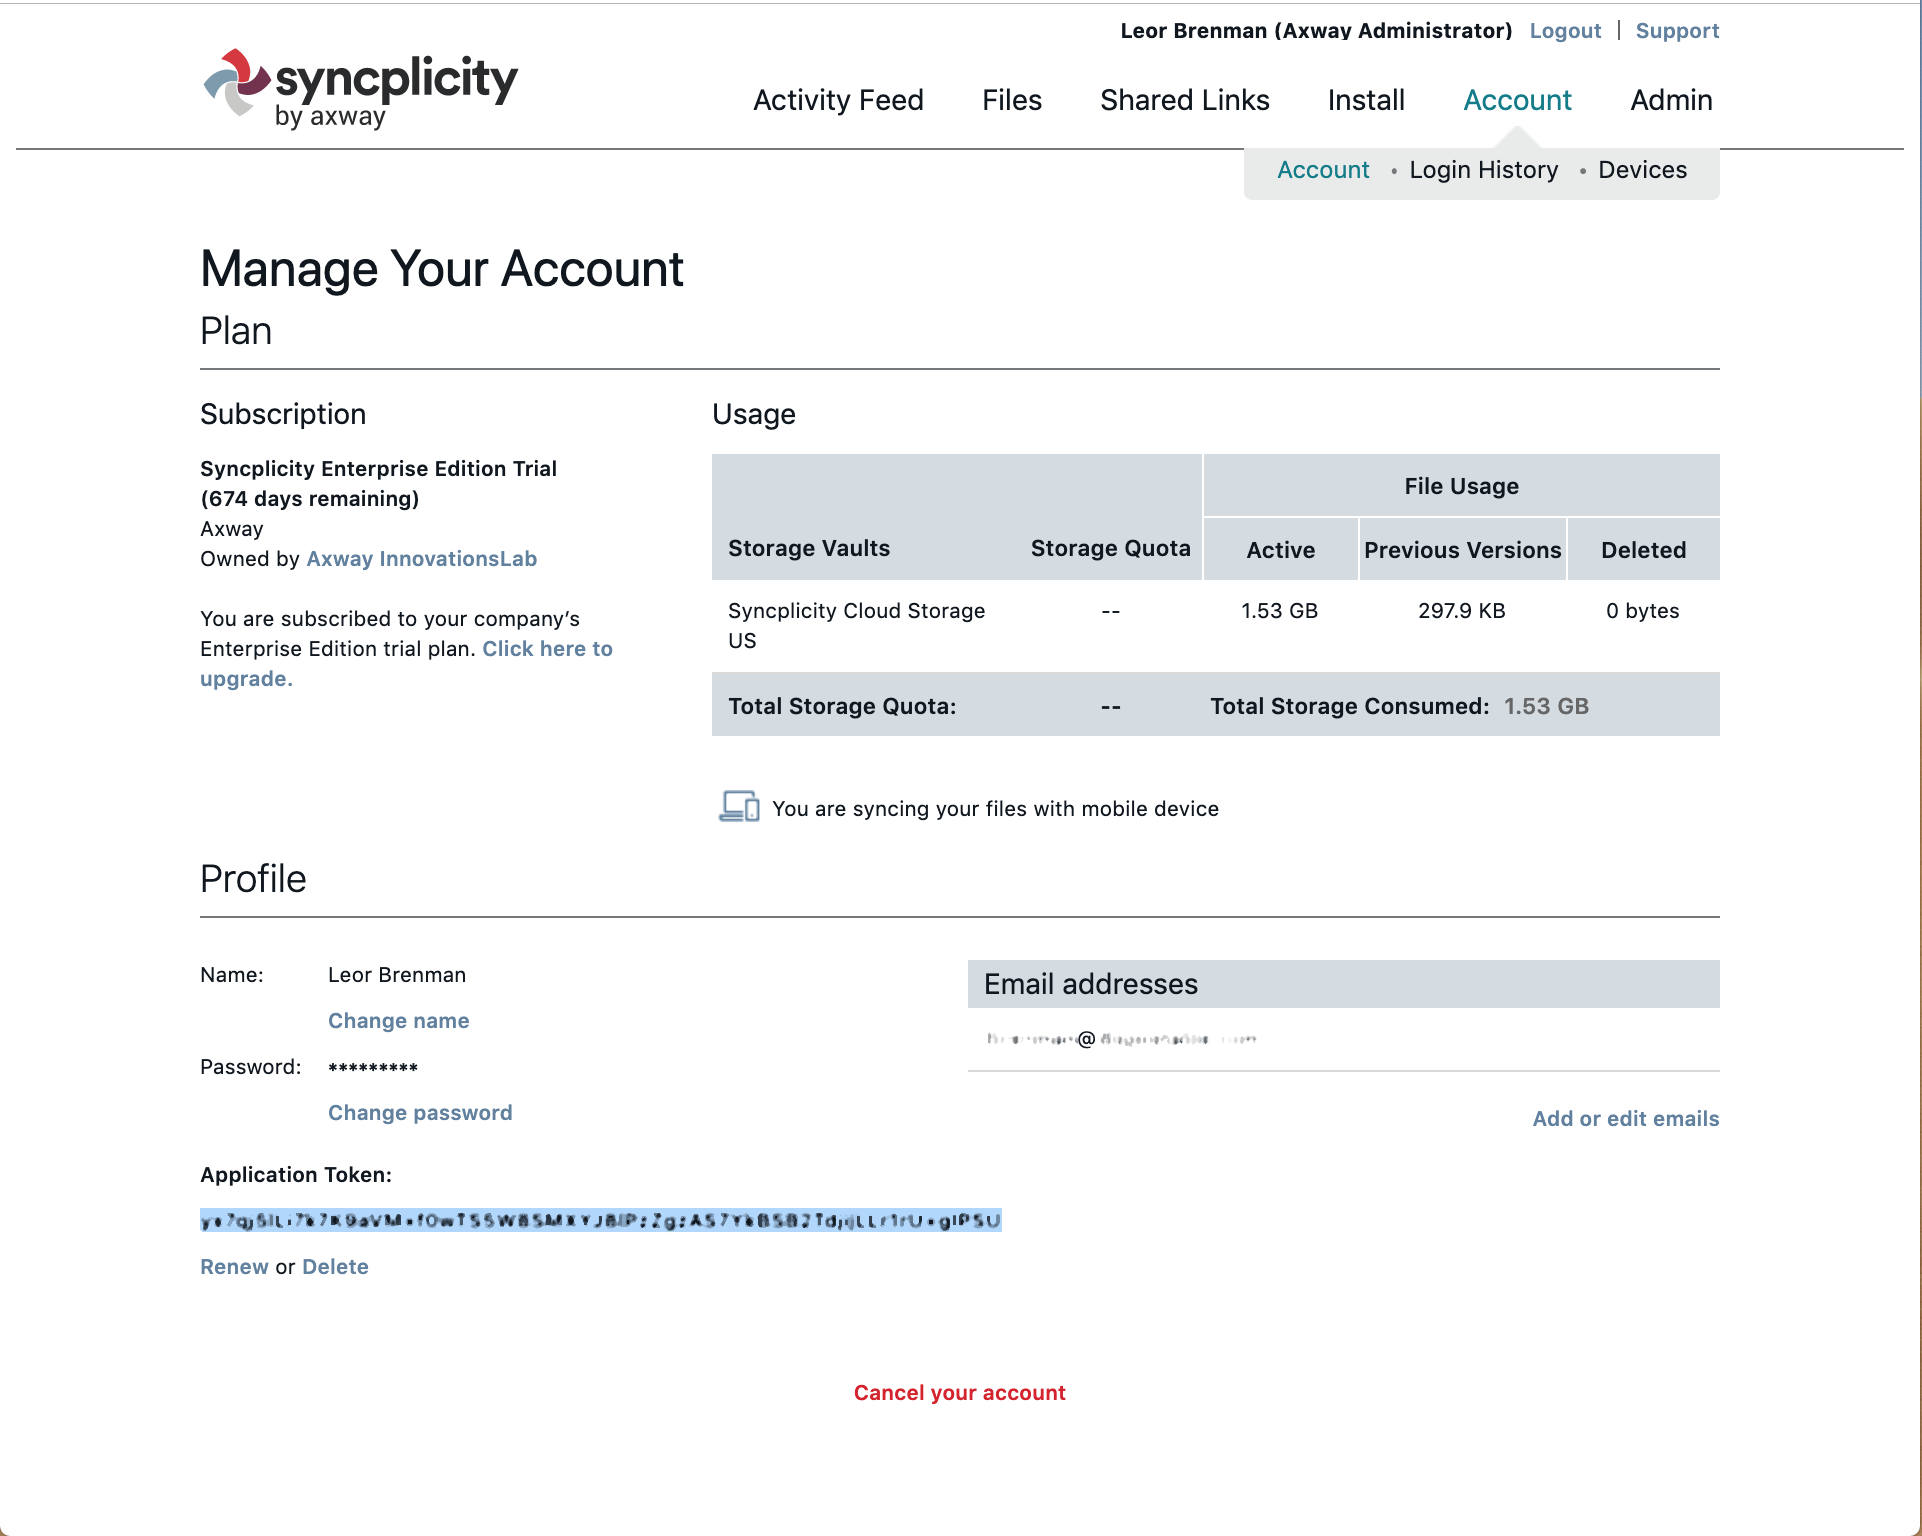Switch to the Devices sub-tab
The height and width of the screenshot is (1536, 1922).
coord(1642,170)
